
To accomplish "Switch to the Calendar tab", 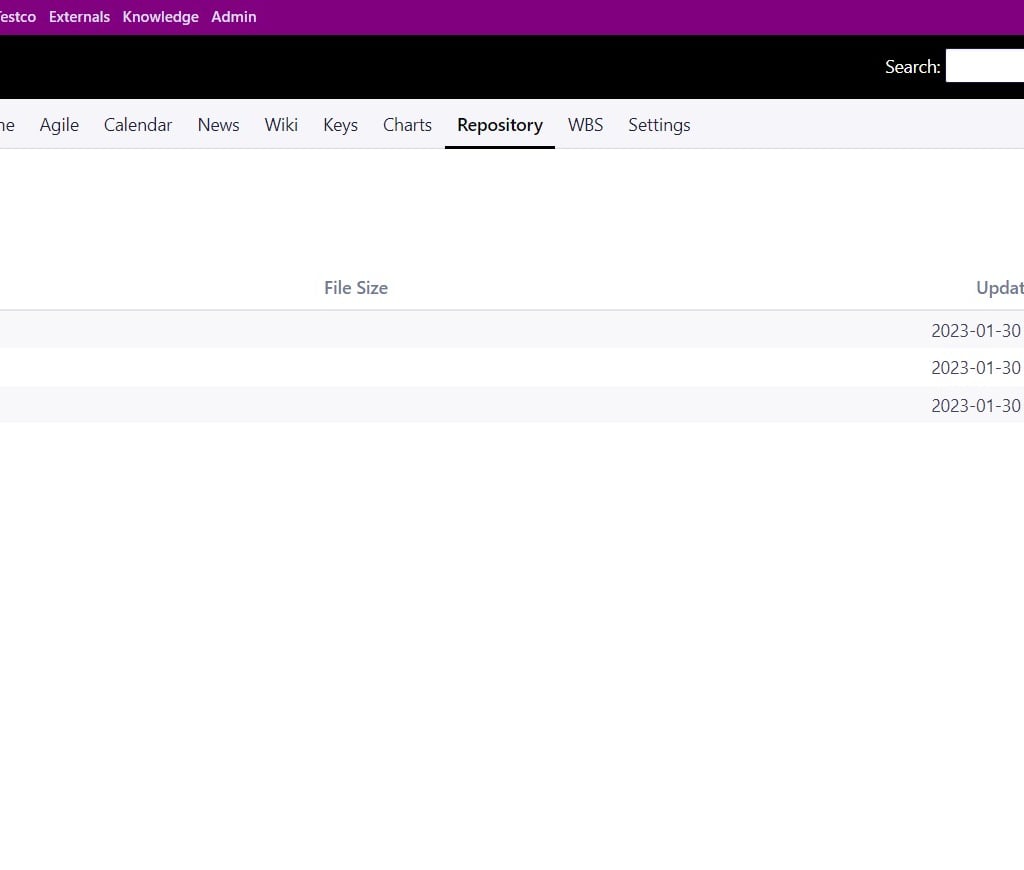I will pos(138,125).
